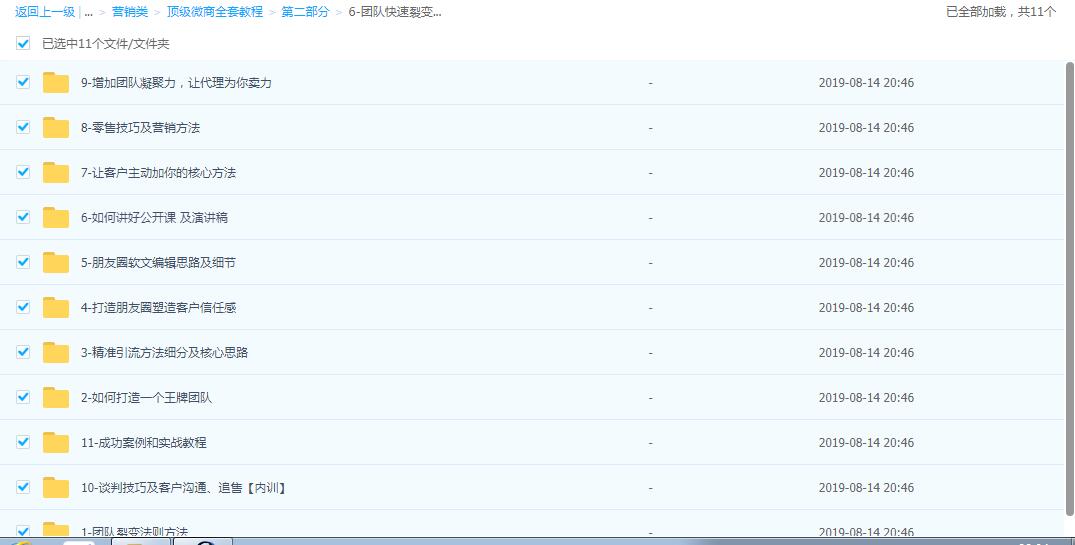Screen dimensions: 1075x545
Task: Click 返回上一级 to go back
Action: [44, 12]
